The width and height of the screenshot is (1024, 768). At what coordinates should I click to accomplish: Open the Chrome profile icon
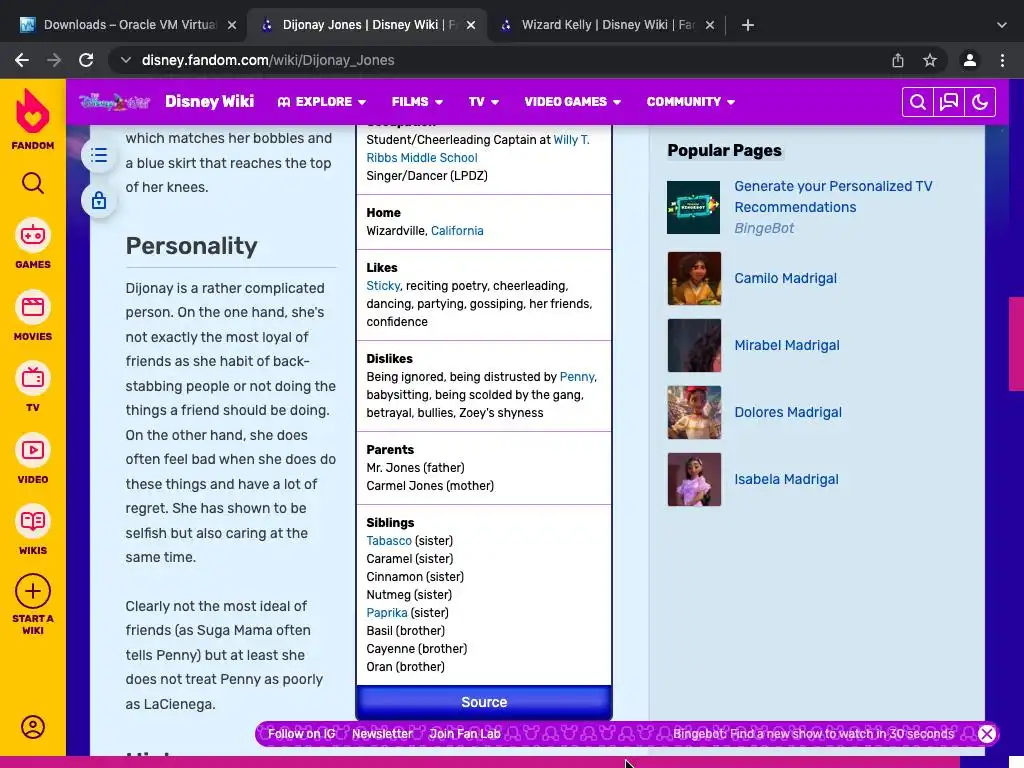[x=970, y=60]
